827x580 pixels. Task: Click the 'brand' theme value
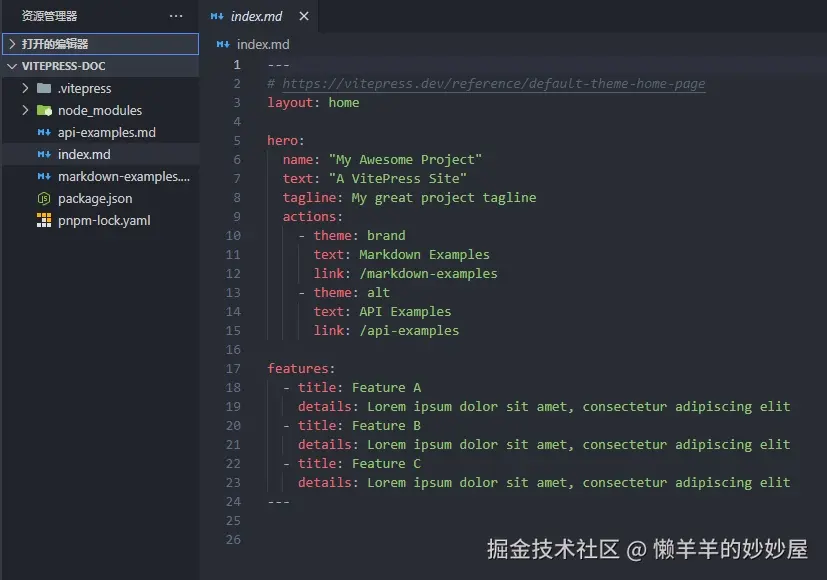(x=386, y=236)
